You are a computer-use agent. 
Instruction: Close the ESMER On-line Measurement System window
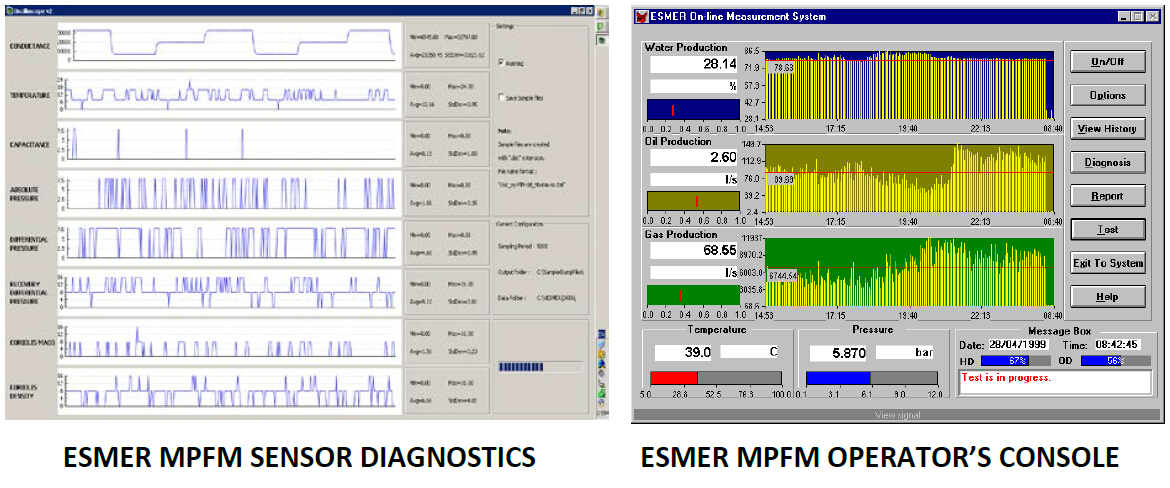(1151, 16)
